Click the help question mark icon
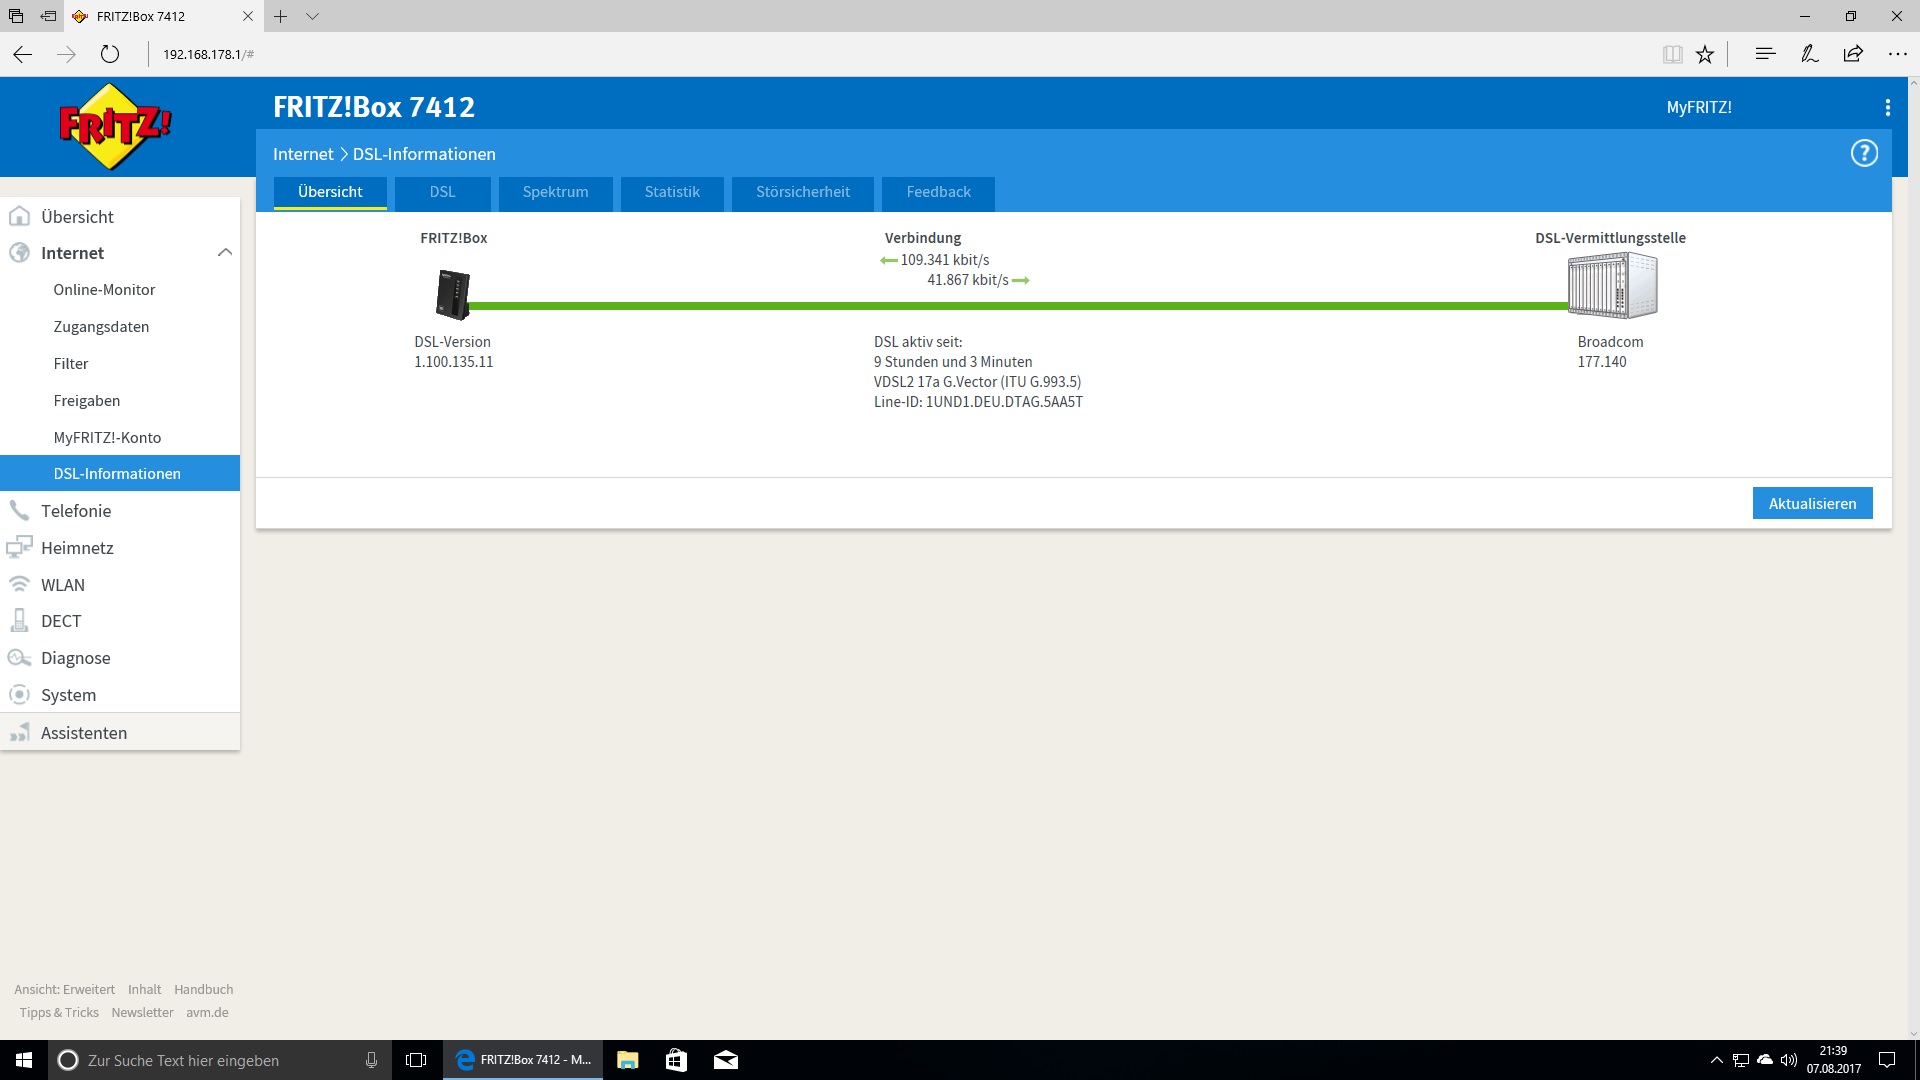1920x1080 pixels. 1863,153
